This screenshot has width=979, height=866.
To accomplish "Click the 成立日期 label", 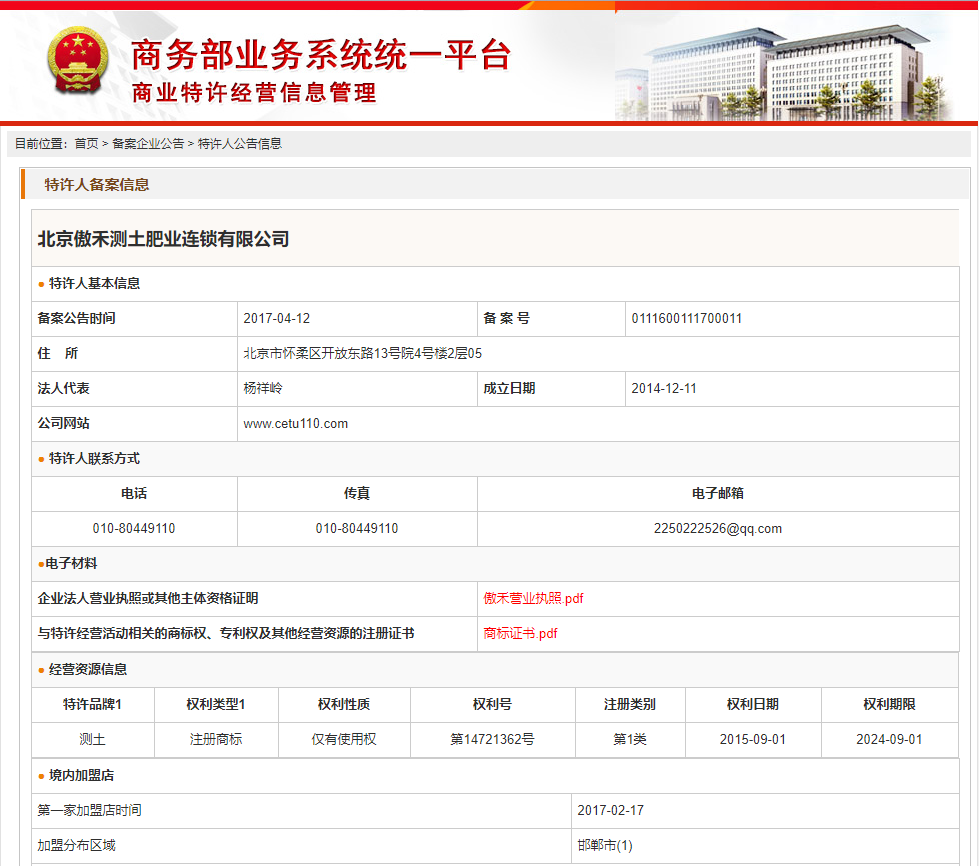I will pyautogui.click(x=509, y=388).
